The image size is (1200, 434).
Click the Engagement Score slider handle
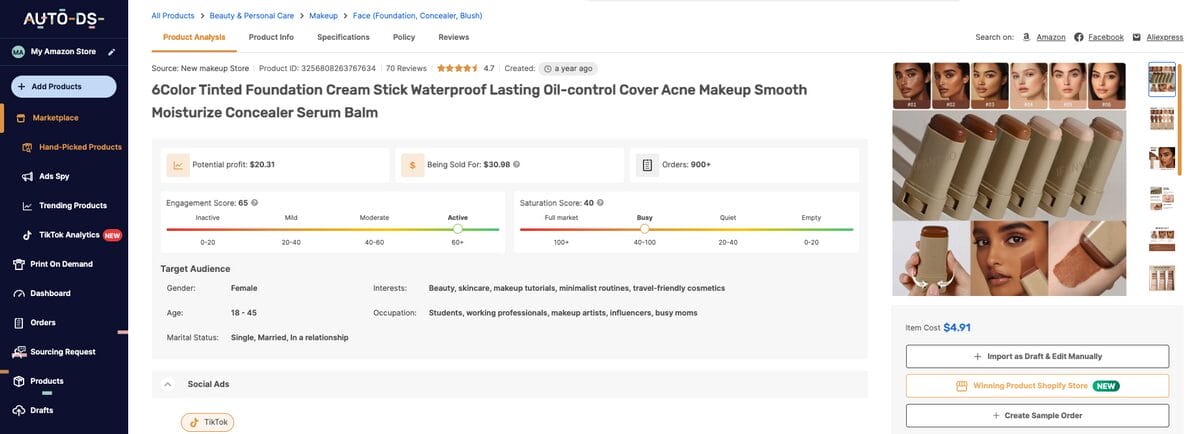pyautogui.click(x=458, y=229)
